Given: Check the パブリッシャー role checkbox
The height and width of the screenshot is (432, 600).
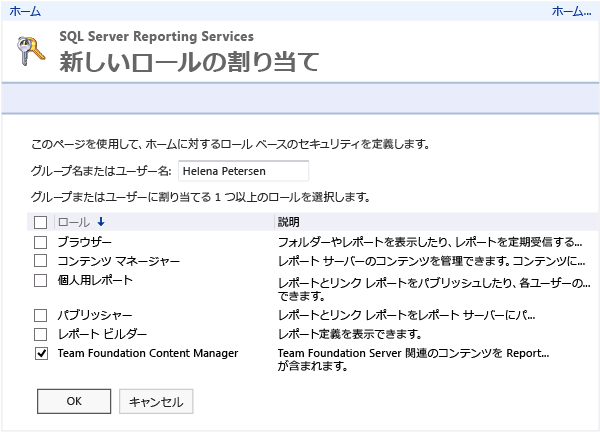Looking at the screenshot, I should 41,315.
